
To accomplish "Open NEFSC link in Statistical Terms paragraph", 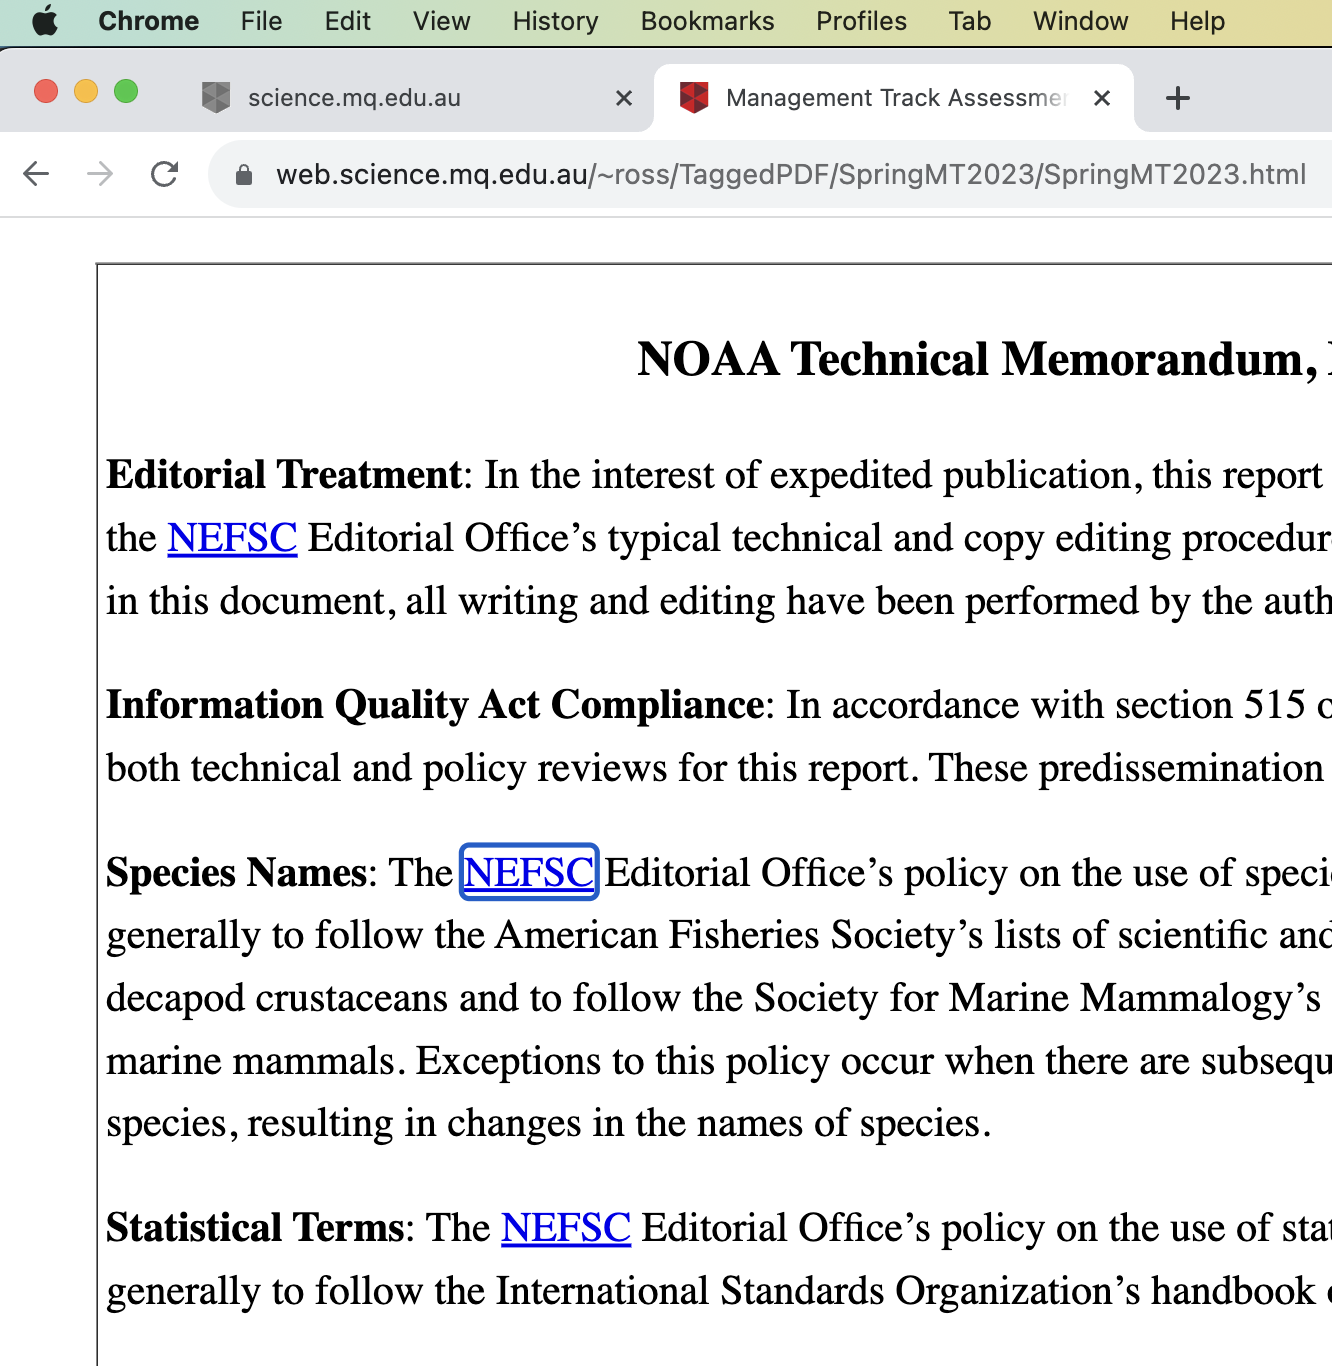I will click(566, 1228).
